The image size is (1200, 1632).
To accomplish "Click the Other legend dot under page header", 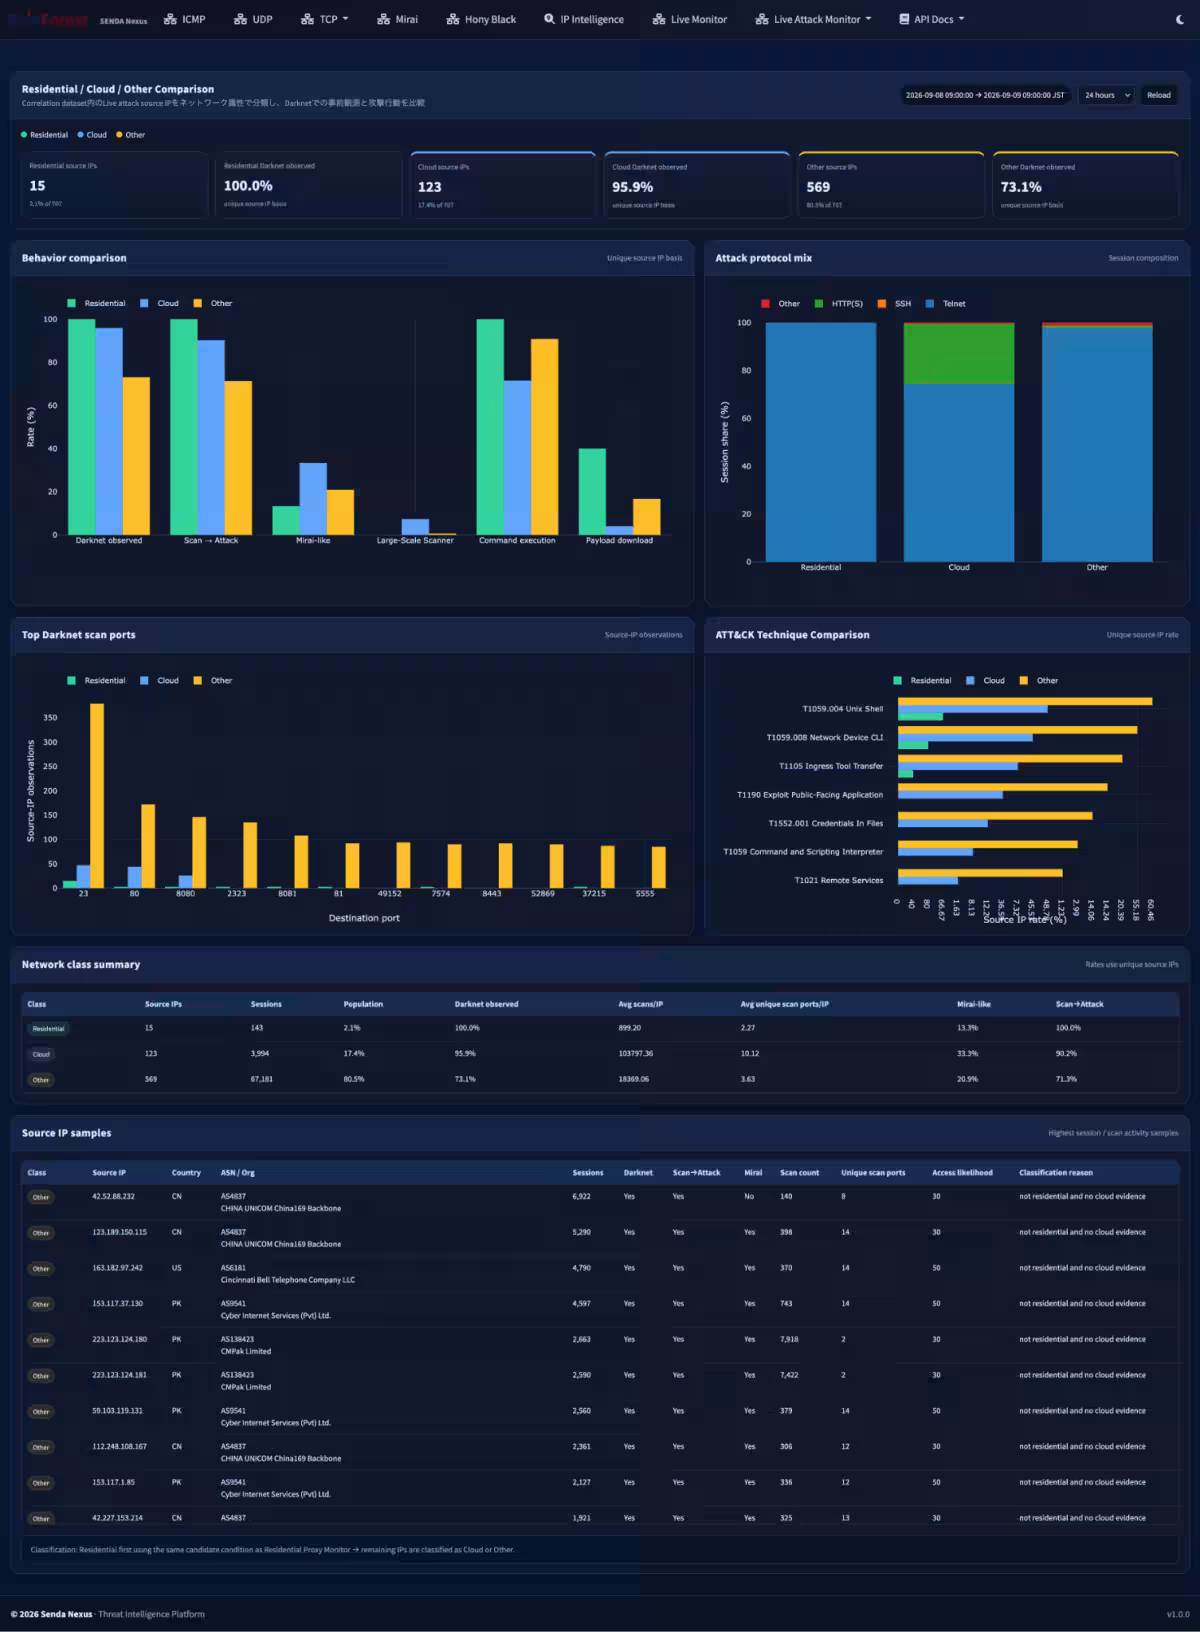I will click(119, 135).
